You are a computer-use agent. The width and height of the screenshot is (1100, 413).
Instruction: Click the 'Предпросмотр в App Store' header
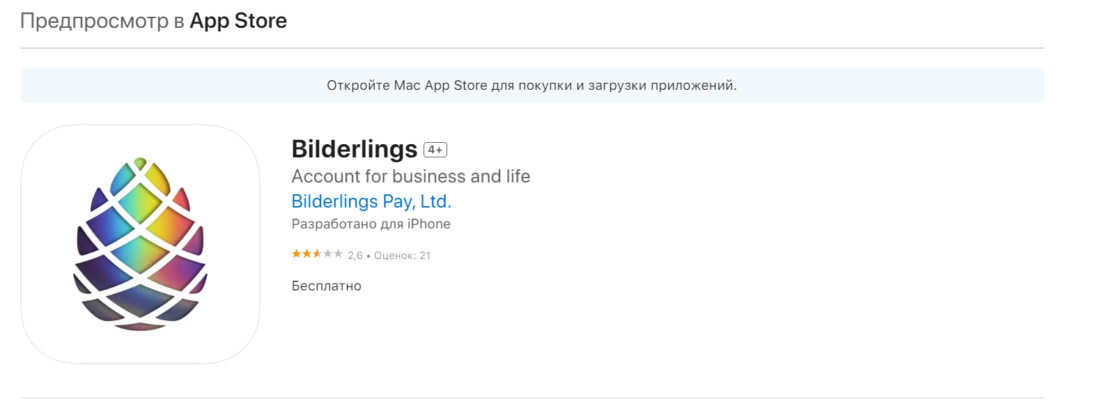[154, 21]
